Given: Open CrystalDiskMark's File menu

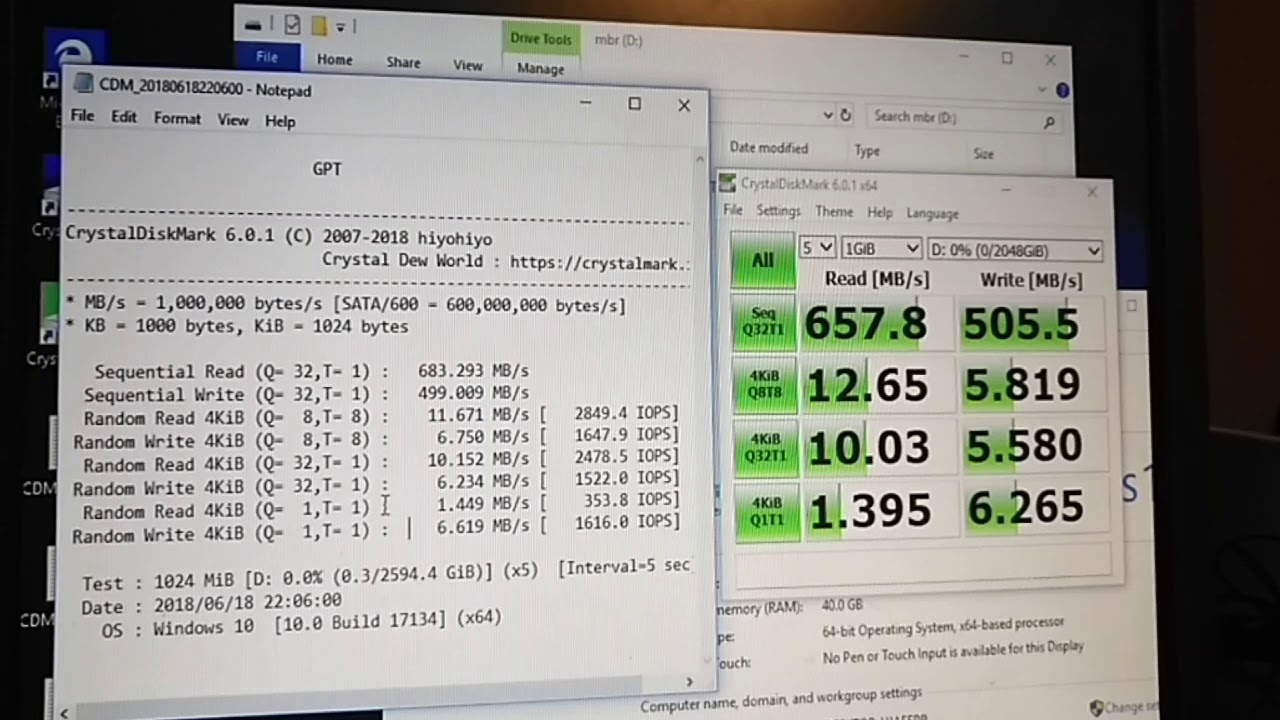Looking at the screenshot, I should 733,210.
